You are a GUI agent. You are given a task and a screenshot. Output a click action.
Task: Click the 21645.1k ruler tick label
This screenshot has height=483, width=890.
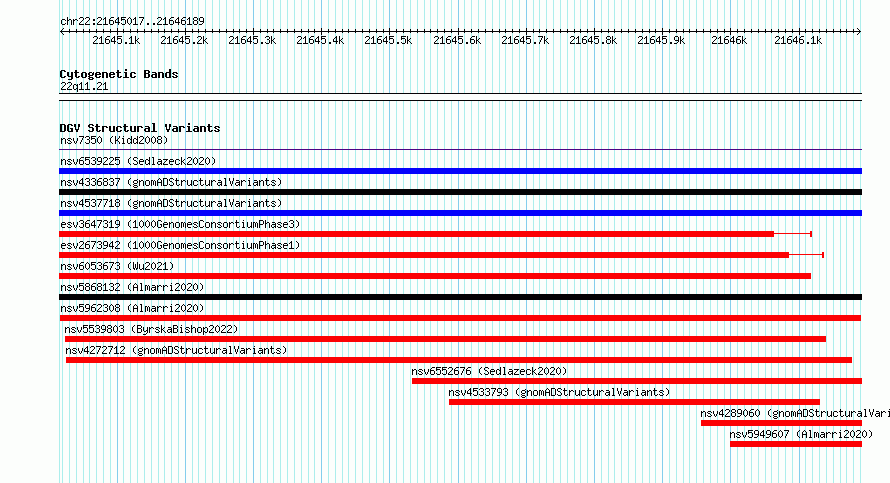coord(116,40)
